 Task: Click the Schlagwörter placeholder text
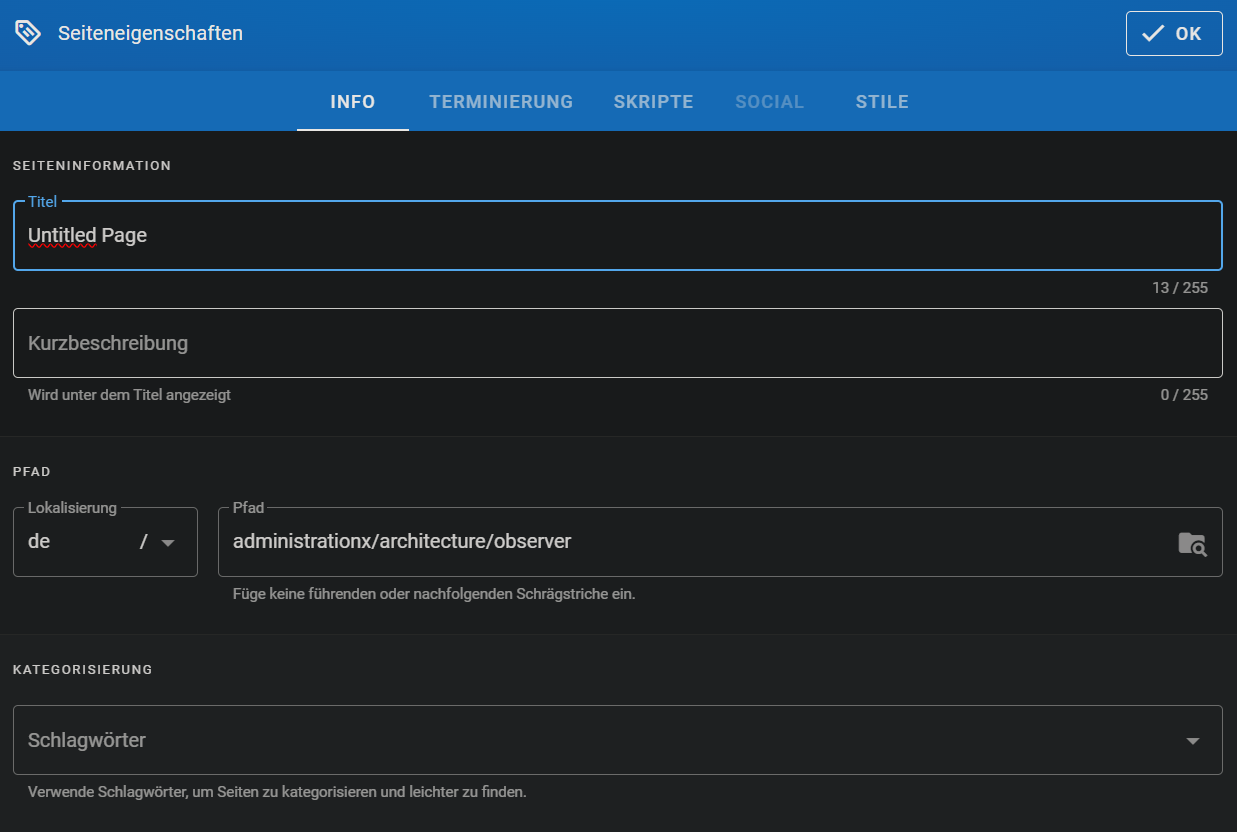(87, 741)
